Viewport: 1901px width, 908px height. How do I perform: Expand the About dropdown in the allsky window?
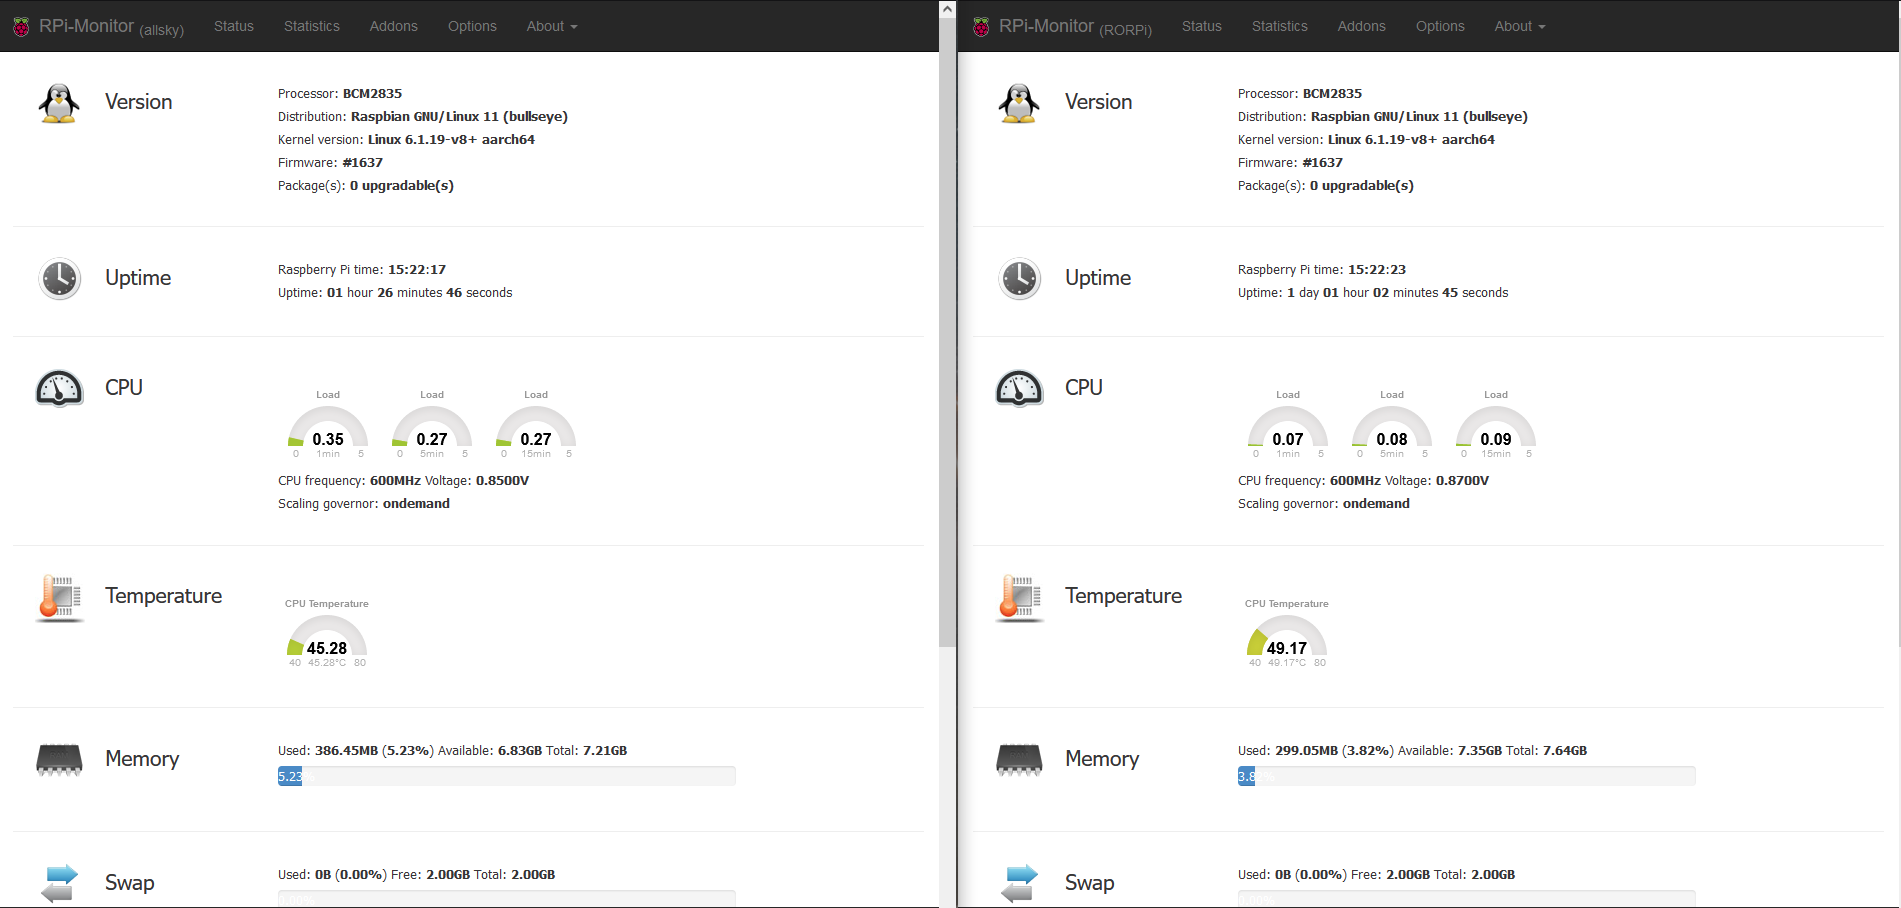(552, 26)
